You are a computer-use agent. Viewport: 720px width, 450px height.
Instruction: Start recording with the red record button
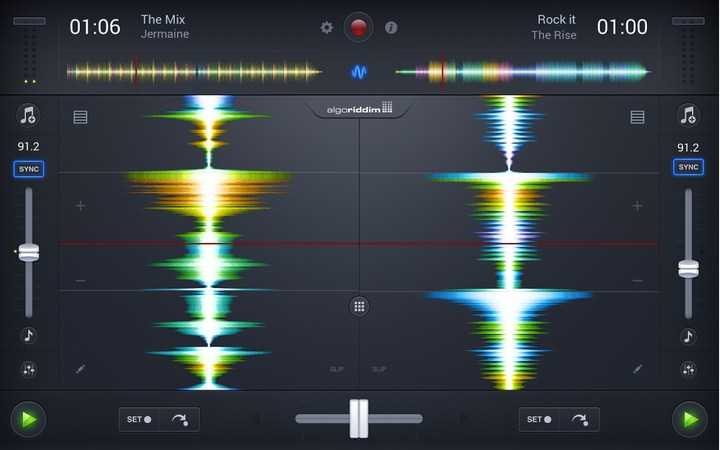359,28
